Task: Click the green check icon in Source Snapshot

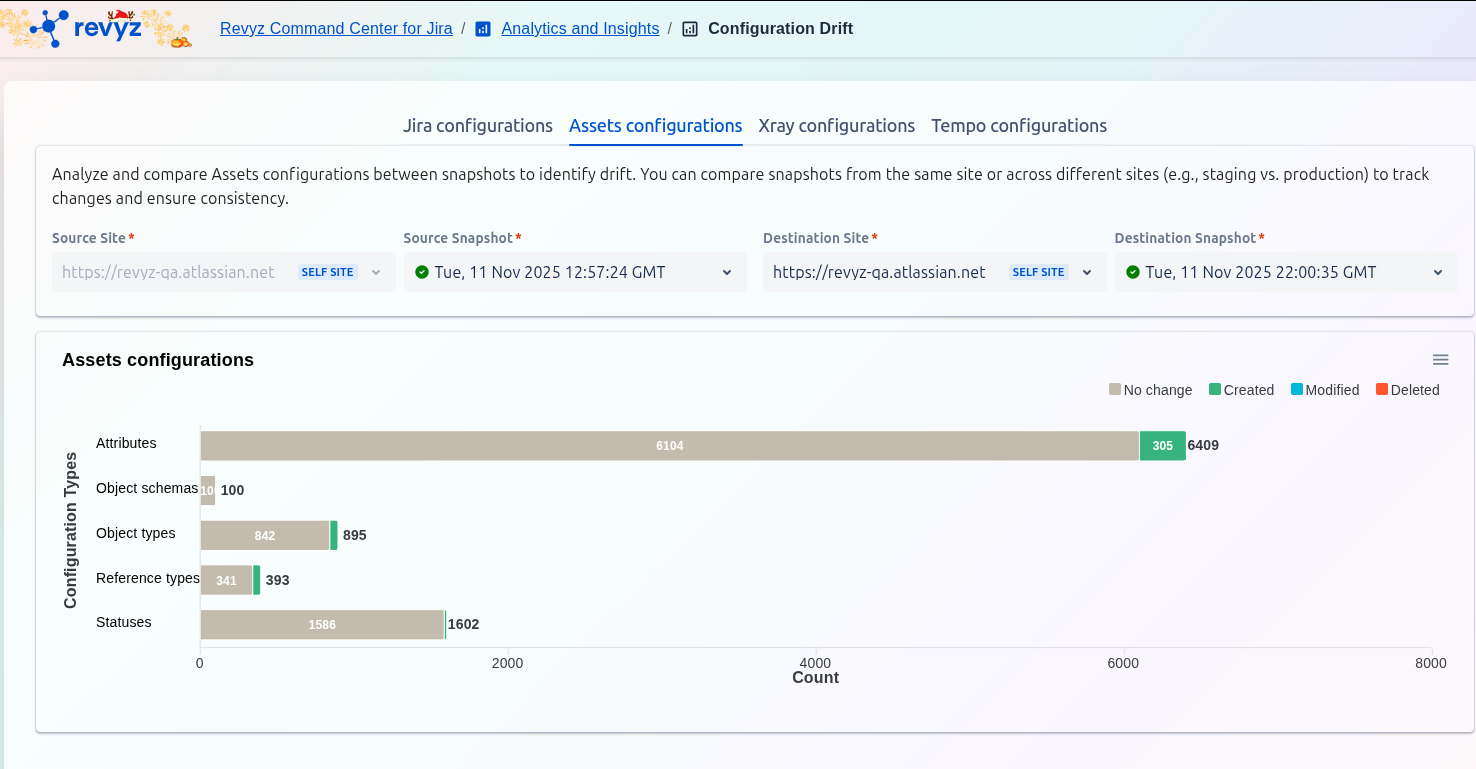Action: (x=422, y=272)
